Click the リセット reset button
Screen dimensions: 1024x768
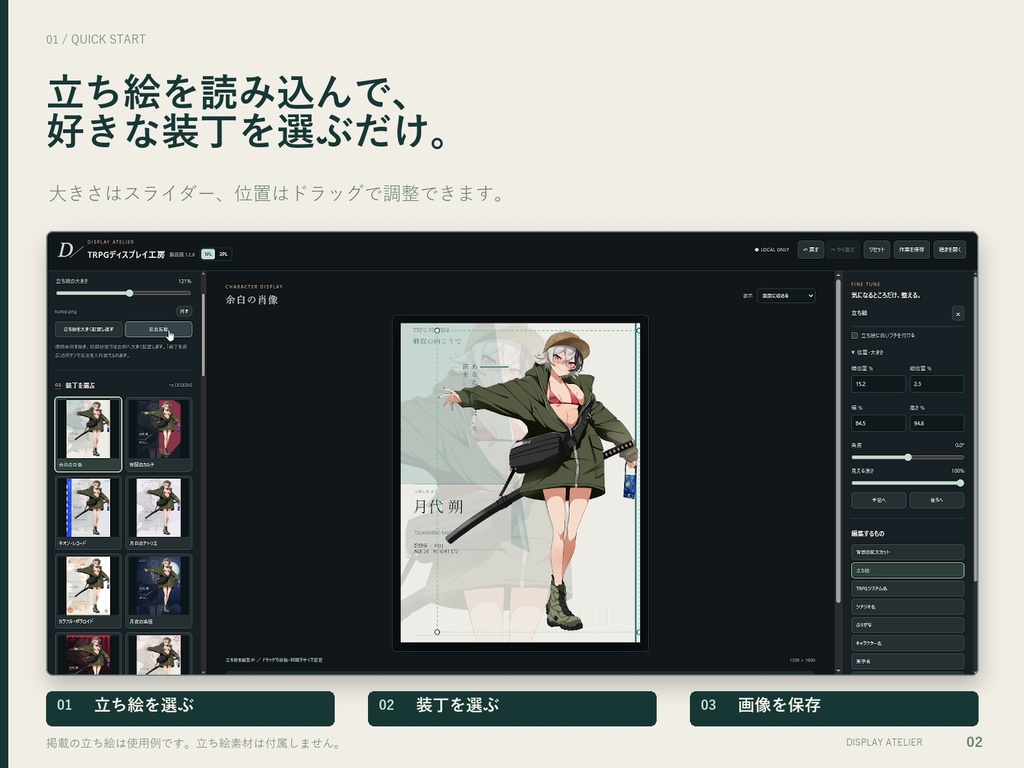tap(876, 249)
